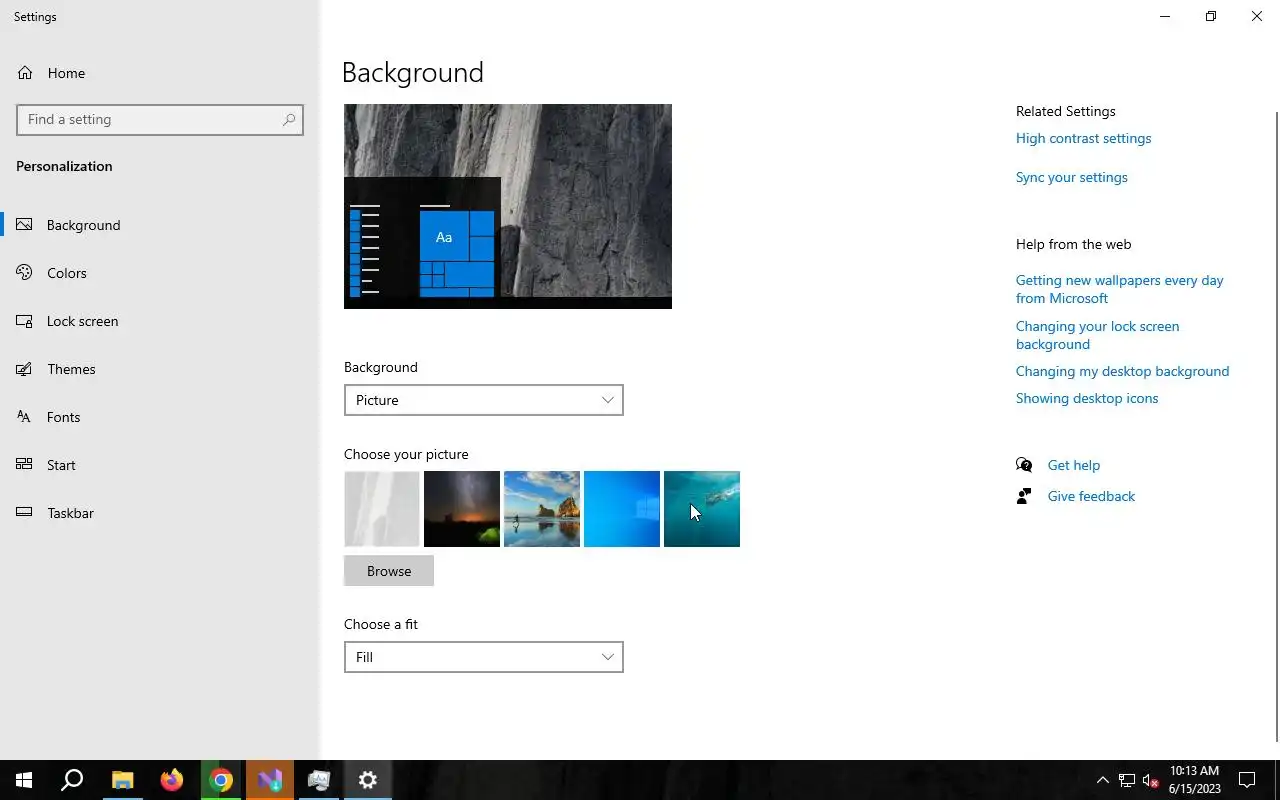The height and width of the screenshot is (800, 1280).
Task: Open the taskbar clock showing 10:13 AM
Action: [x=1195, y=780]
